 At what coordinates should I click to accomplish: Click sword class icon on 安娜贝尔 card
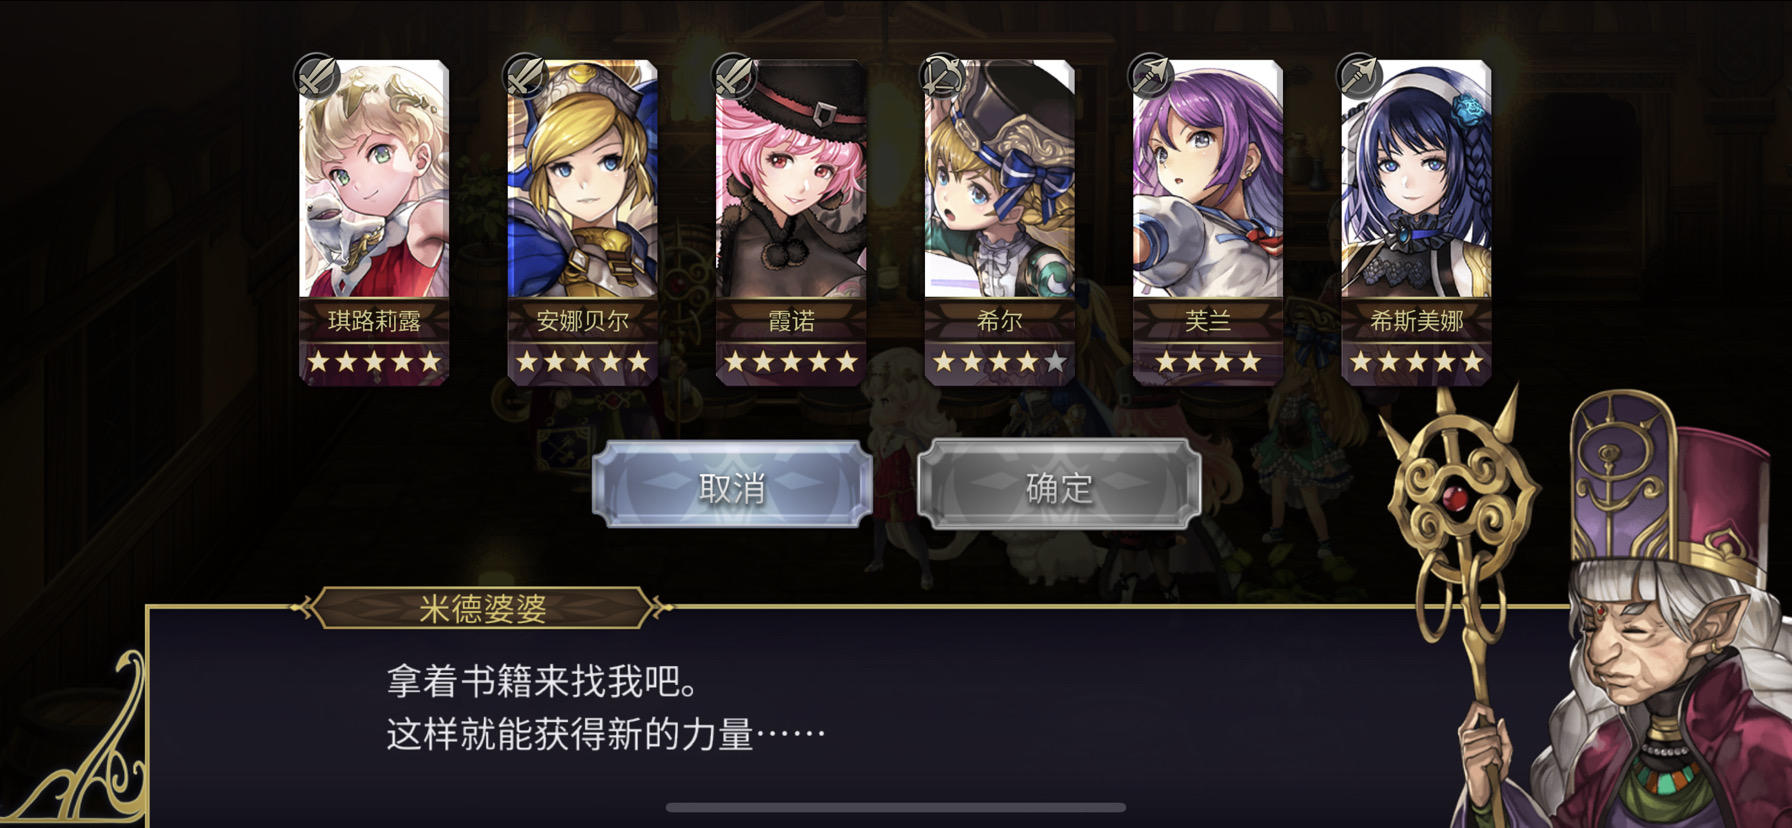click(x=524, y=76)
